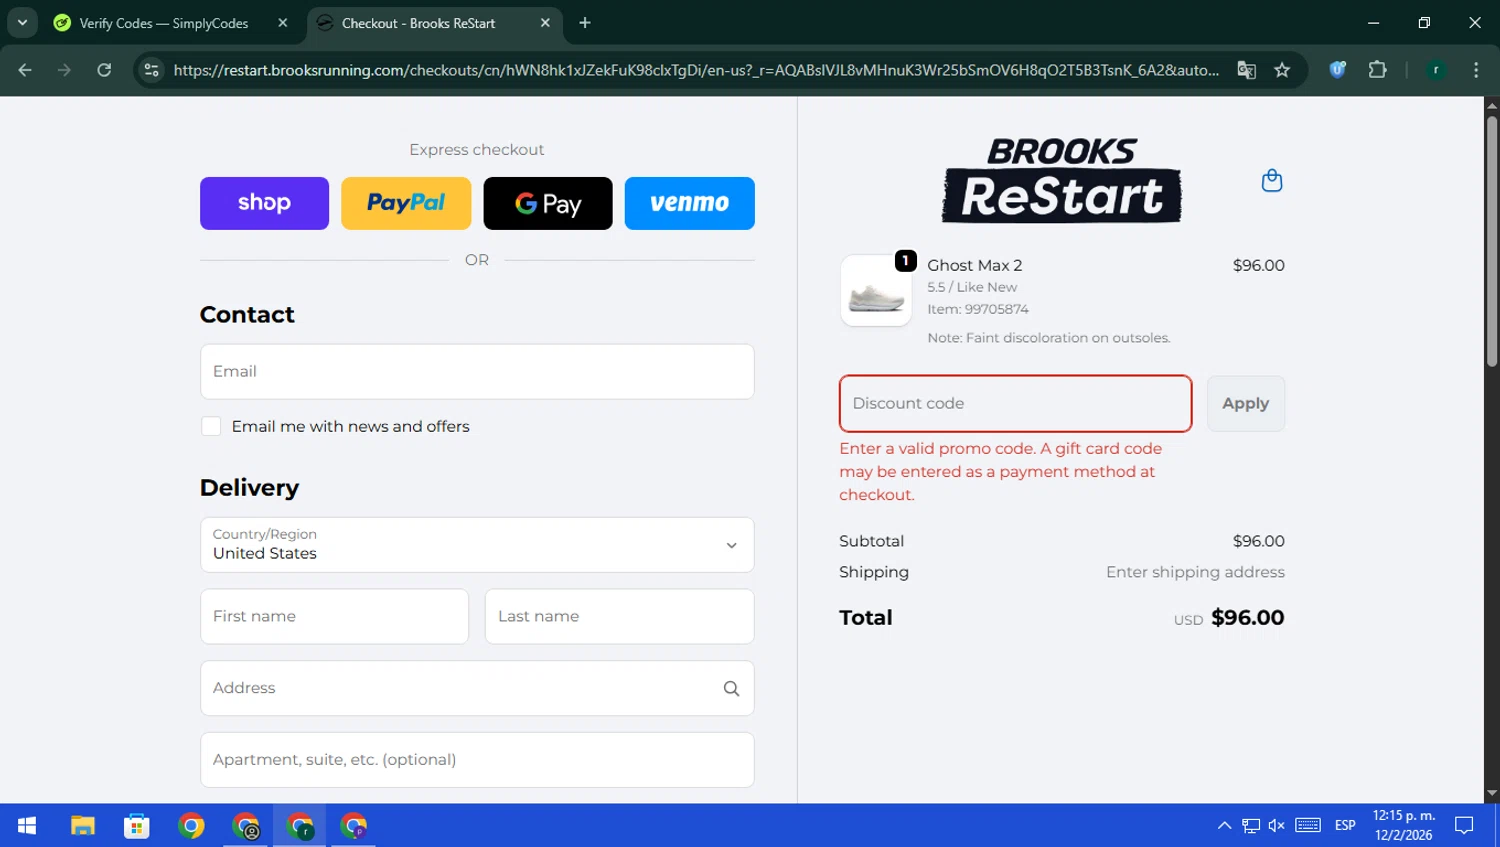Open the touch keyboard tray icon
Image resolution: width=1500 pixels, height=847 pixels.
tap(1308, 826)
